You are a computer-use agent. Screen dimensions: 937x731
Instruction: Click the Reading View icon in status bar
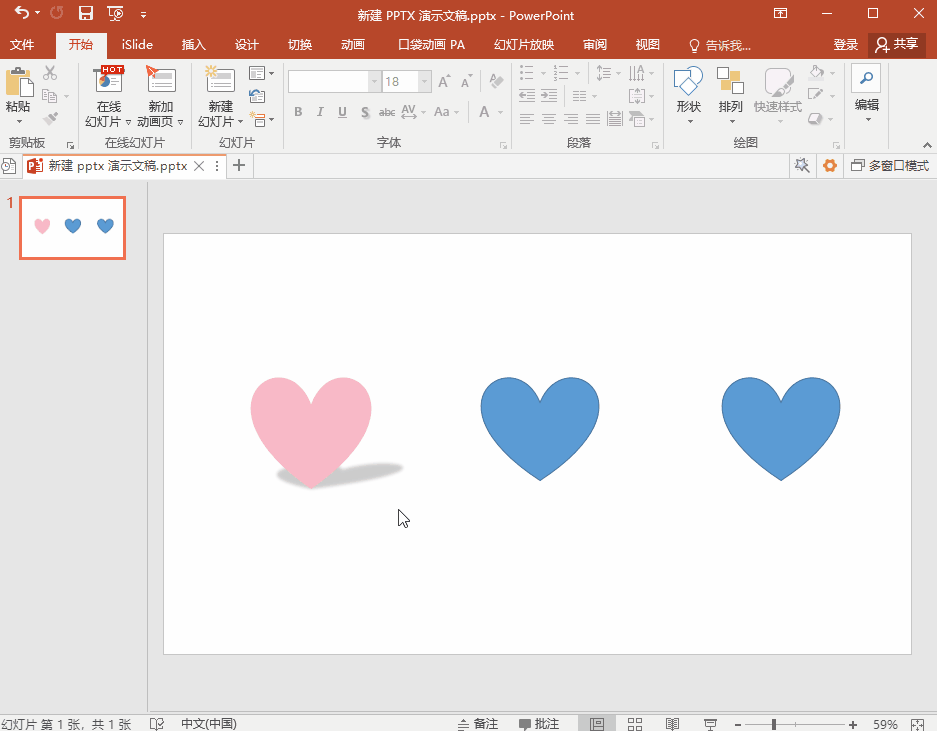coord(672,724)
